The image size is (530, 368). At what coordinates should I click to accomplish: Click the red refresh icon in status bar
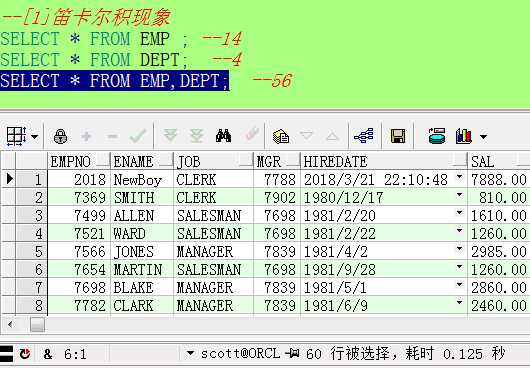25,354
